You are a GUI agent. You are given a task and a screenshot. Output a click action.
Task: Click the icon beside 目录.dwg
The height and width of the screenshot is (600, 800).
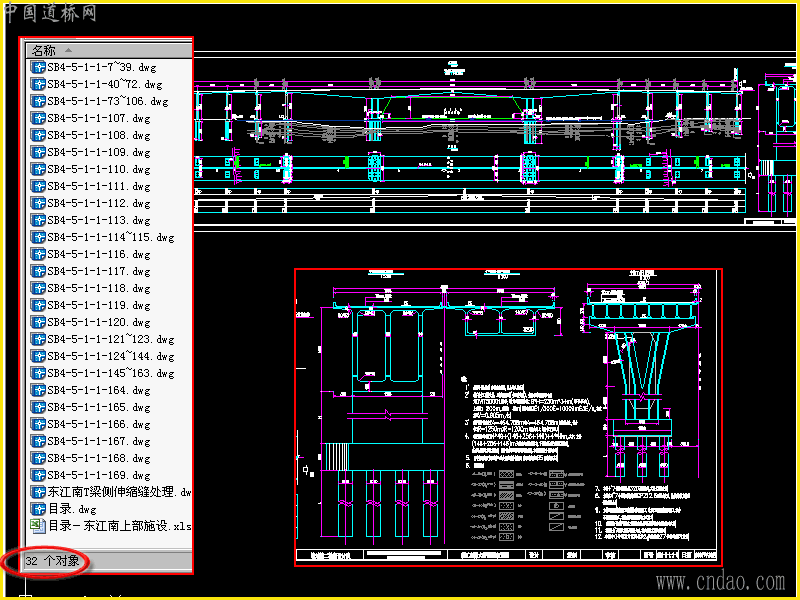click(x=38, y=509)
